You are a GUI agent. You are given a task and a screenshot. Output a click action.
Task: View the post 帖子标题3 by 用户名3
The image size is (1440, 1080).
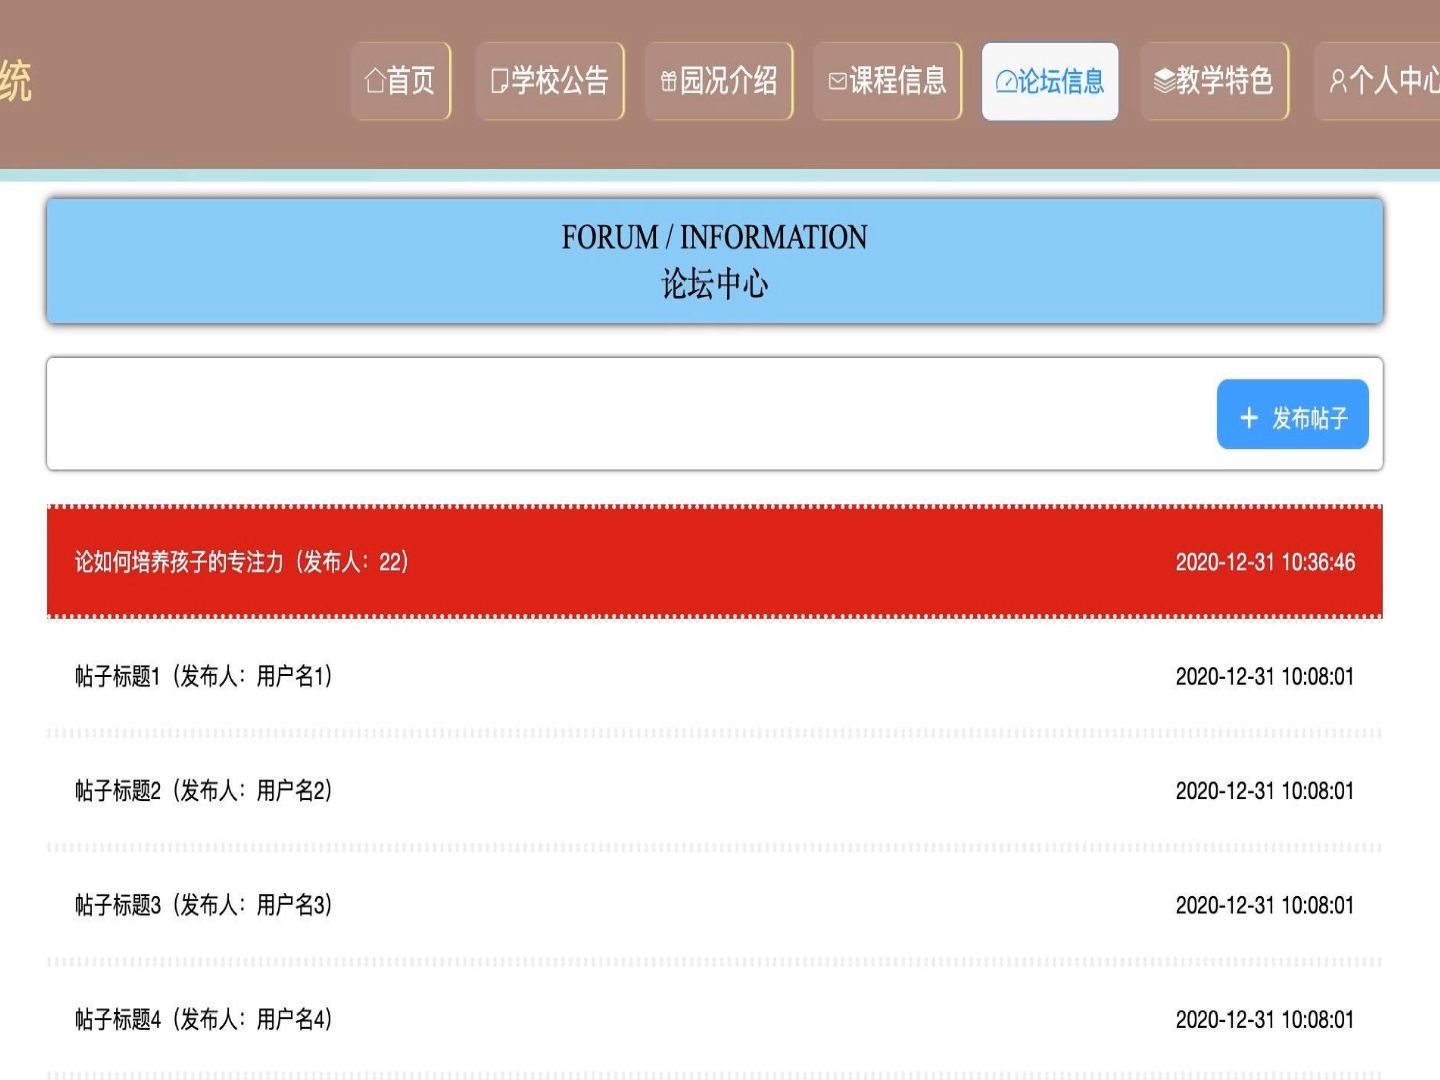tap(715, 906)
